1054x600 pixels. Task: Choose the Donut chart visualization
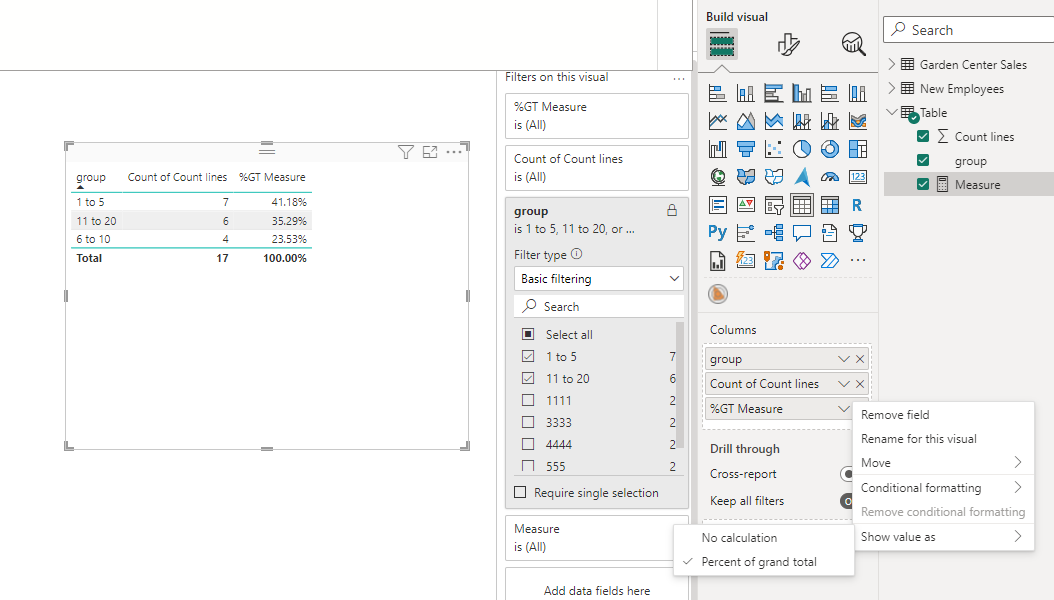829,148
